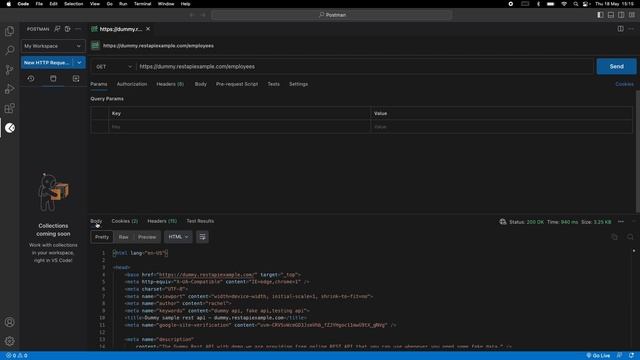Go back with the navigation arrow
This screenshot has width=640, height=360.
pos(192,15)
